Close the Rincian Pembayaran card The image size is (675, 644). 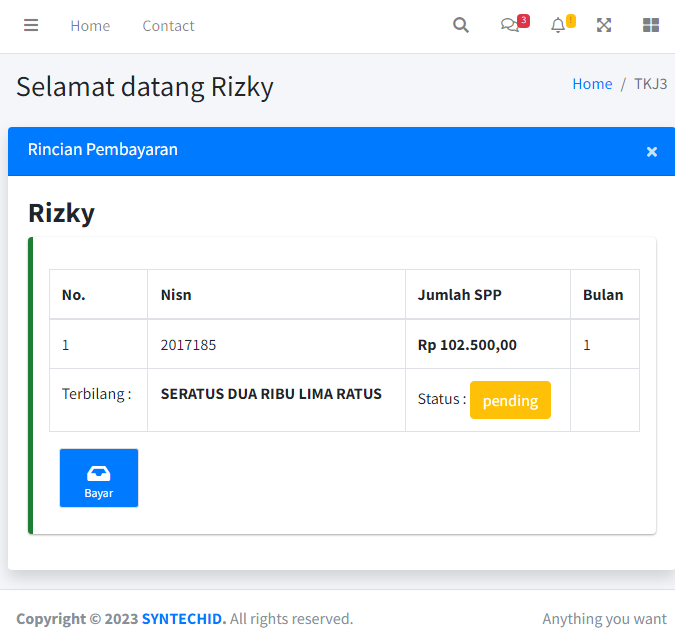tap(652, 152)
